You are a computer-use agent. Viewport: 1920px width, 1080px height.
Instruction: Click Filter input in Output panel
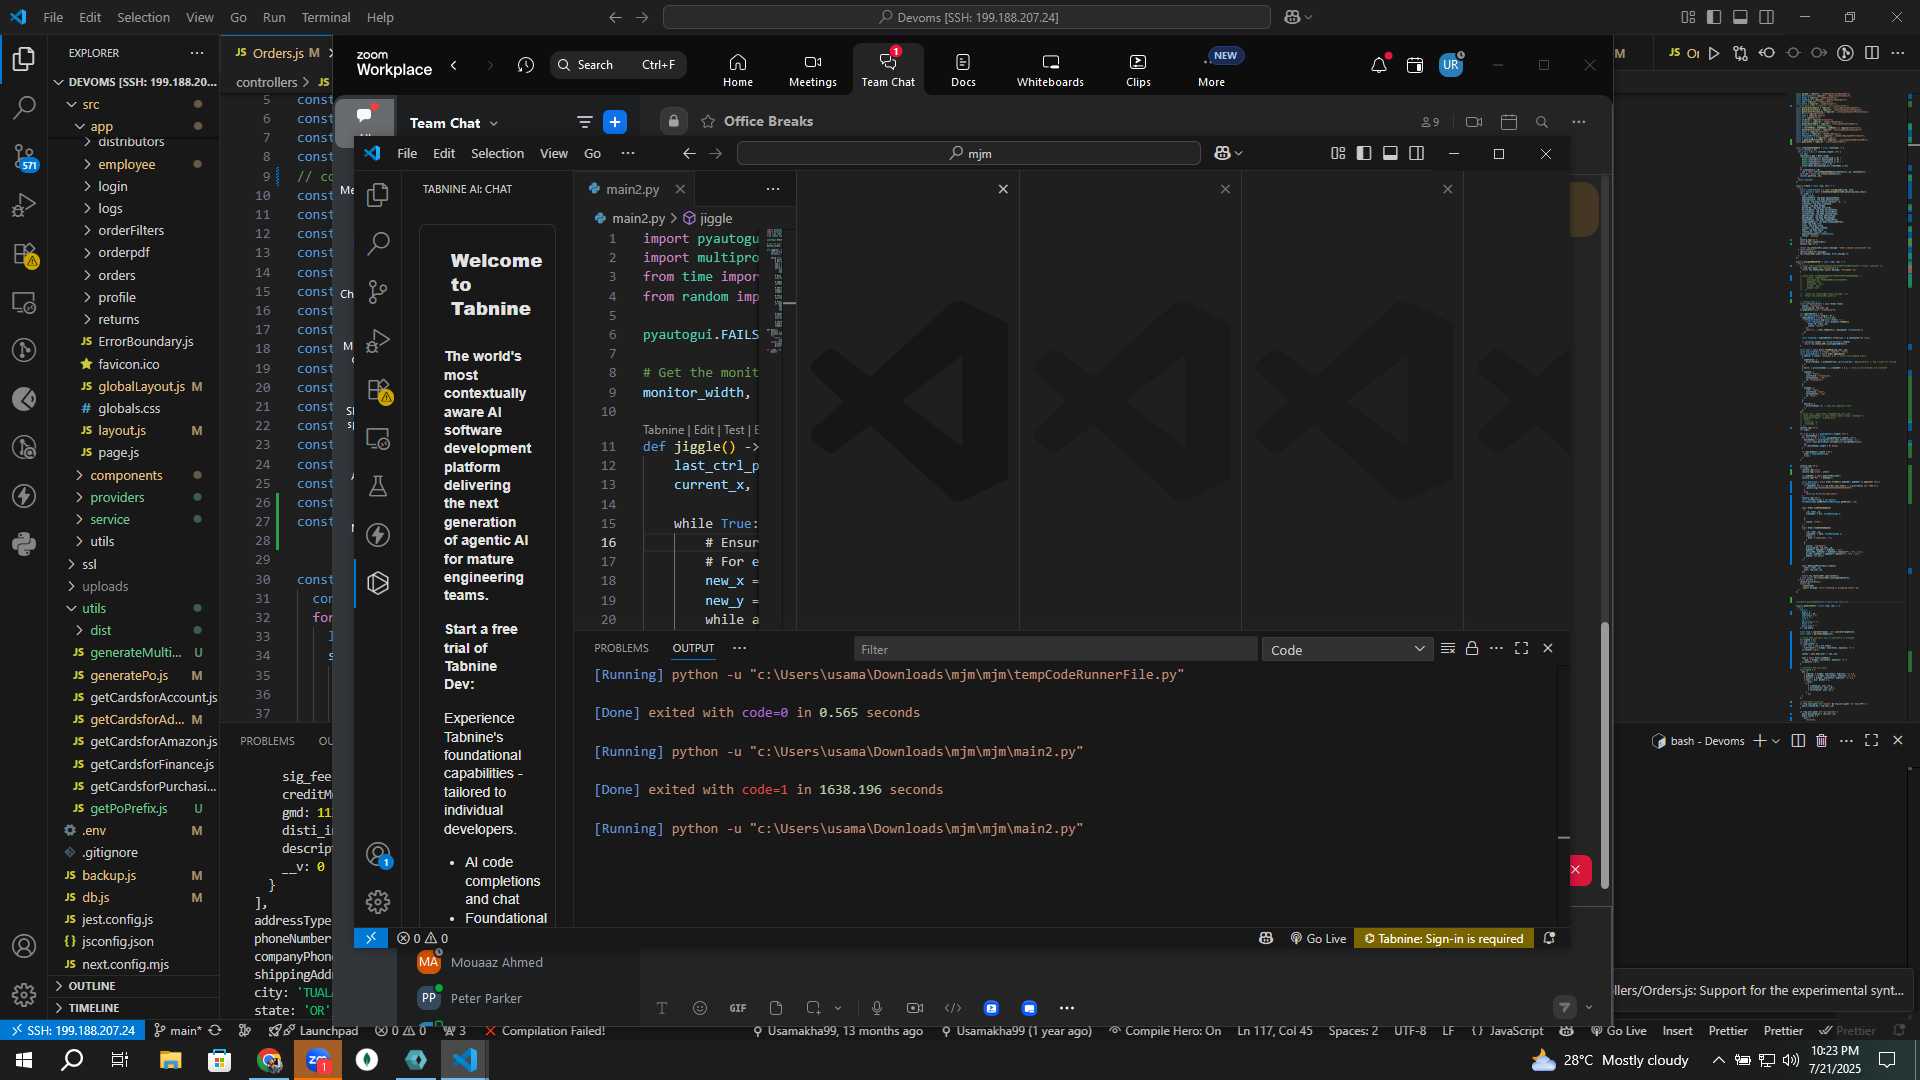click(x=1055, y=650)
